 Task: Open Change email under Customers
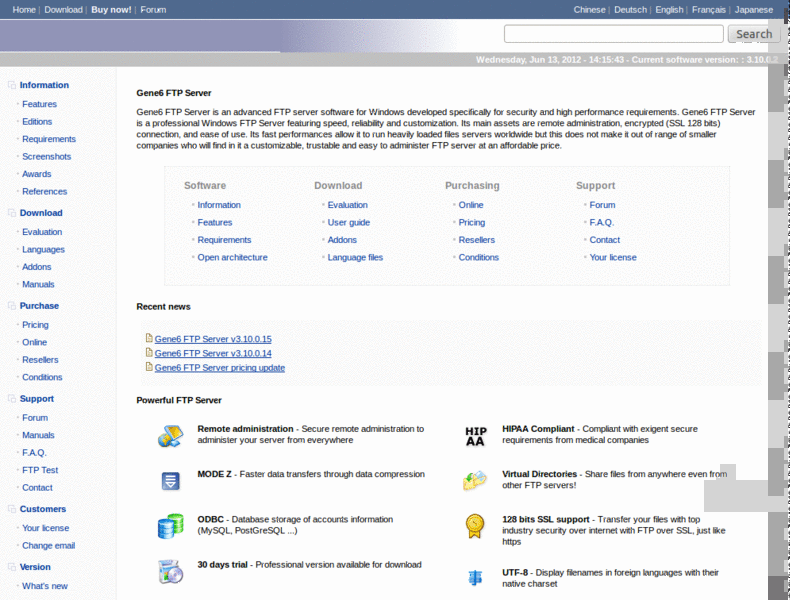[48, 545]
